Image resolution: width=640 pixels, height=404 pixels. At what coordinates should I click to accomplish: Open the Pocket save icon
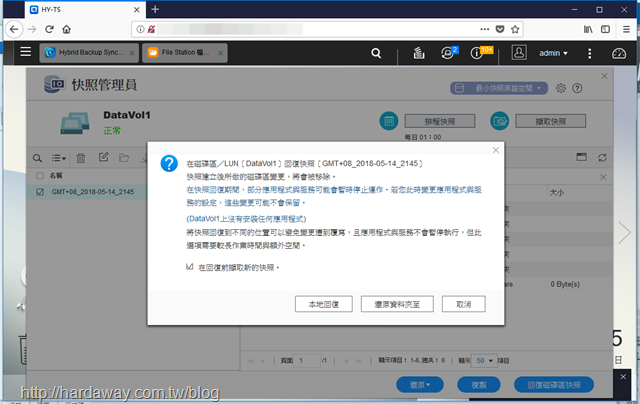pos(500,29)
